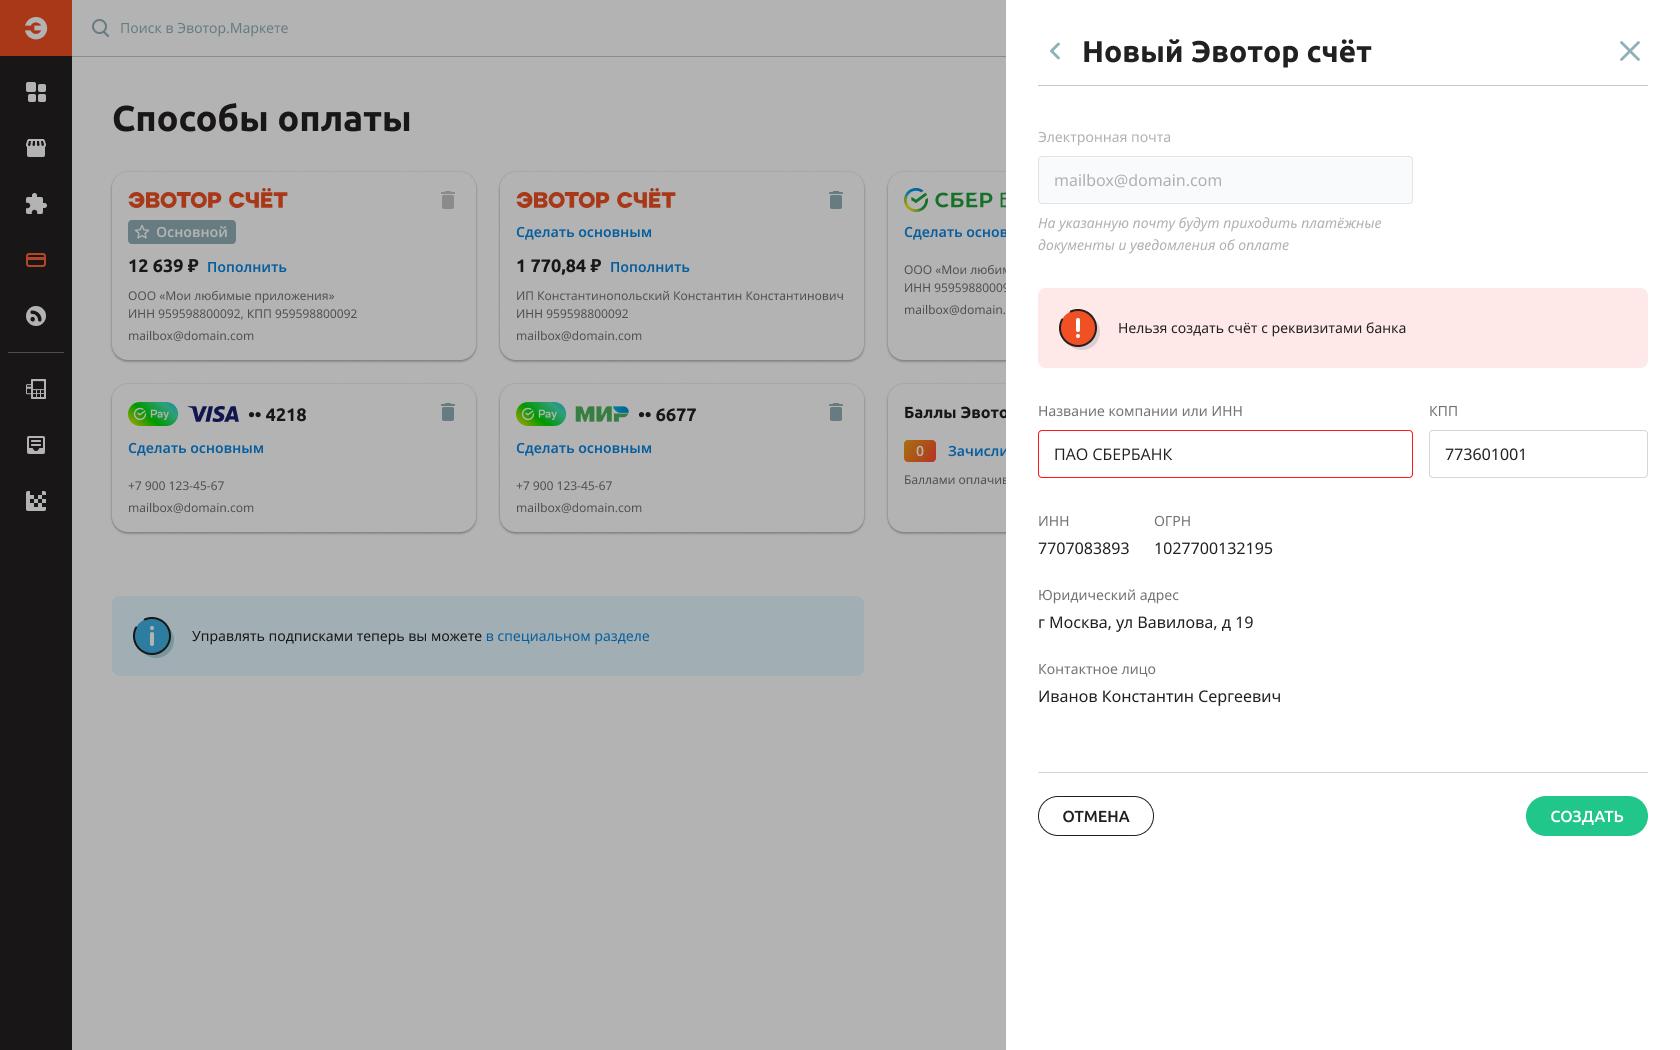
Task: Click ООО «Мои любимые приложения» on first card
Action: (231, 296)
